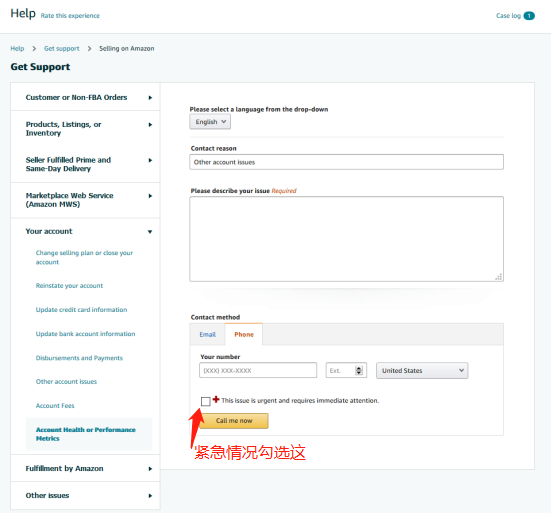552x514 pixels.
Task: Expand Seller Fulfilled Prime arrow
Action: (x=150, y=160)
